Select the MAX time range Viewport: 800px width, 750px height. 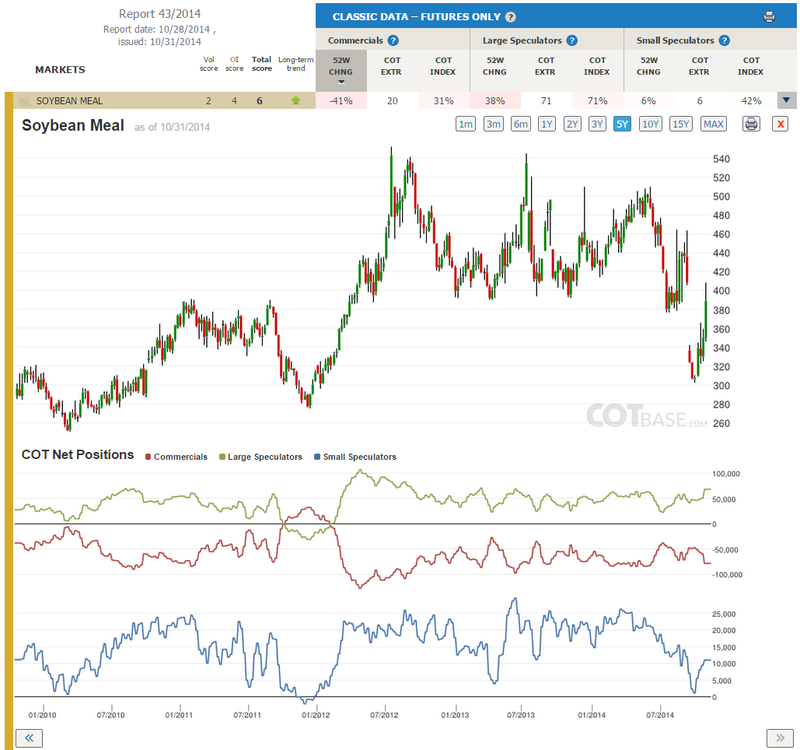[x=713, y=124]
